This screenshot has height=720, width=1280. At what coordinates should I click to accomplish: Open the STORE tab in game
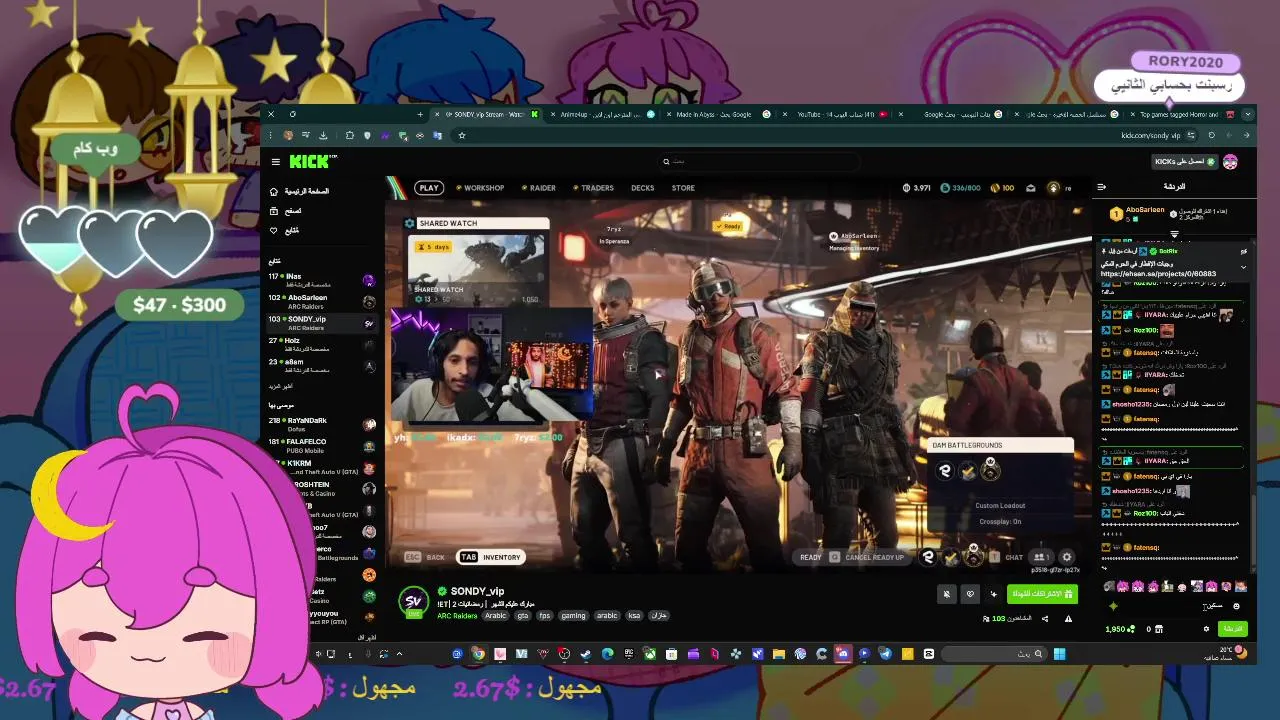683,188
